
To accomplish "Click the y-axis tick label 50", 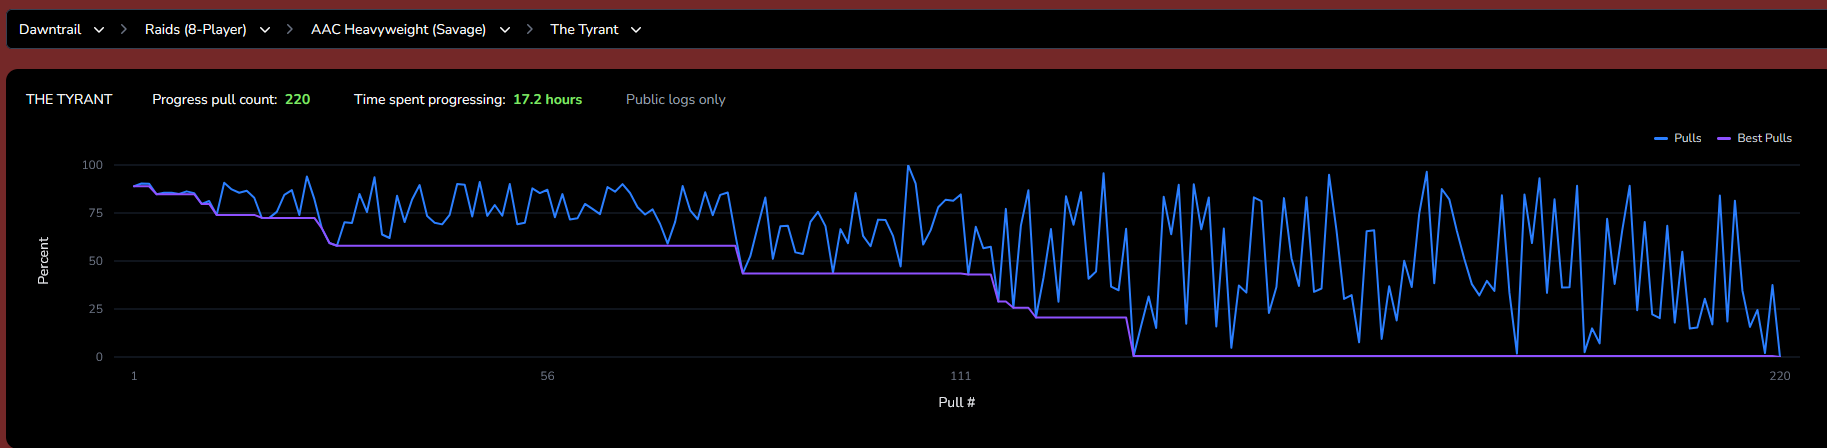I will pyautogui.click(x=96, y=261).
